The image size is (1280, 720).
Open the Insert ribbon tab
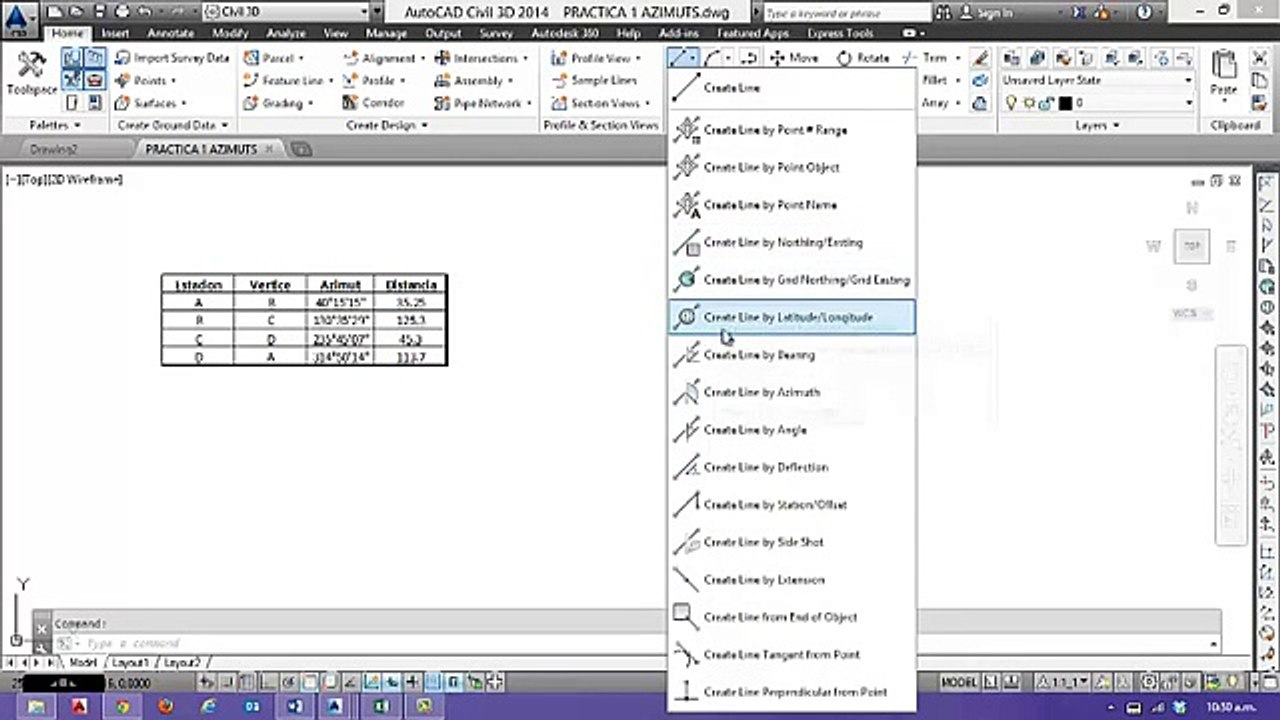click(x=115, y=33)
